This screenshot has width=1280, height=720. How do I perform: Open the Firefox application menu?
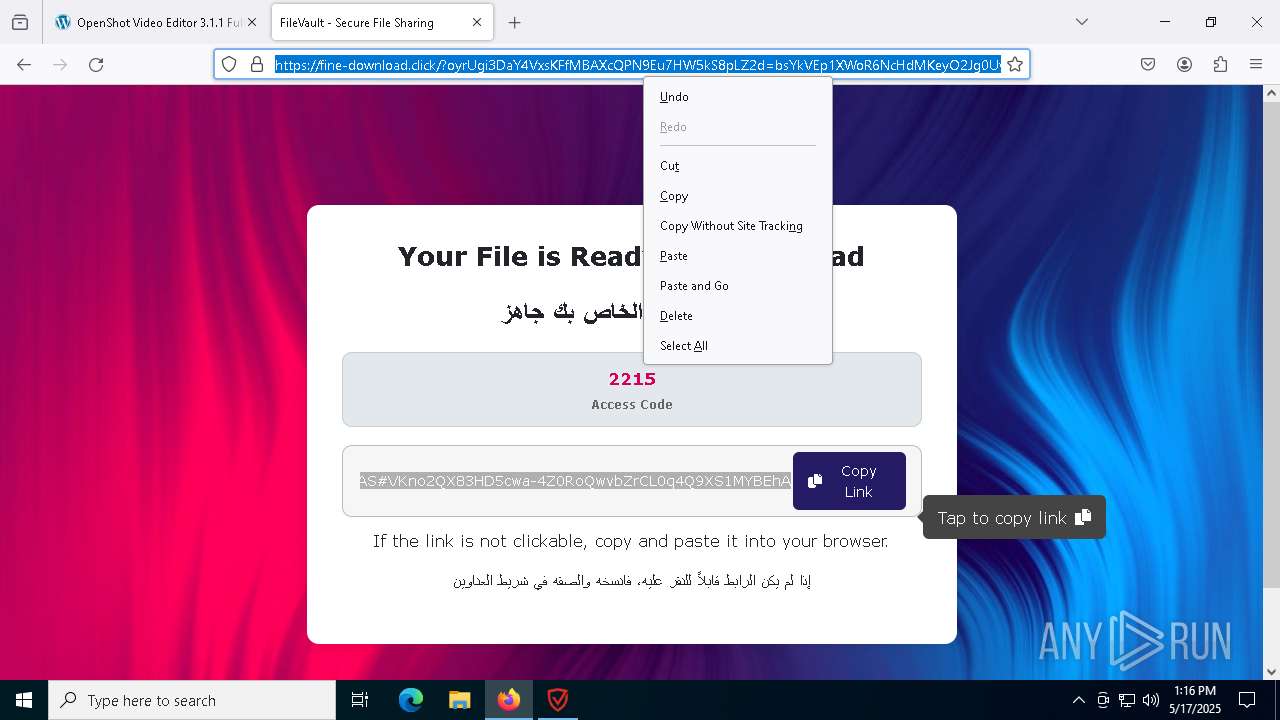(1256, 64)
